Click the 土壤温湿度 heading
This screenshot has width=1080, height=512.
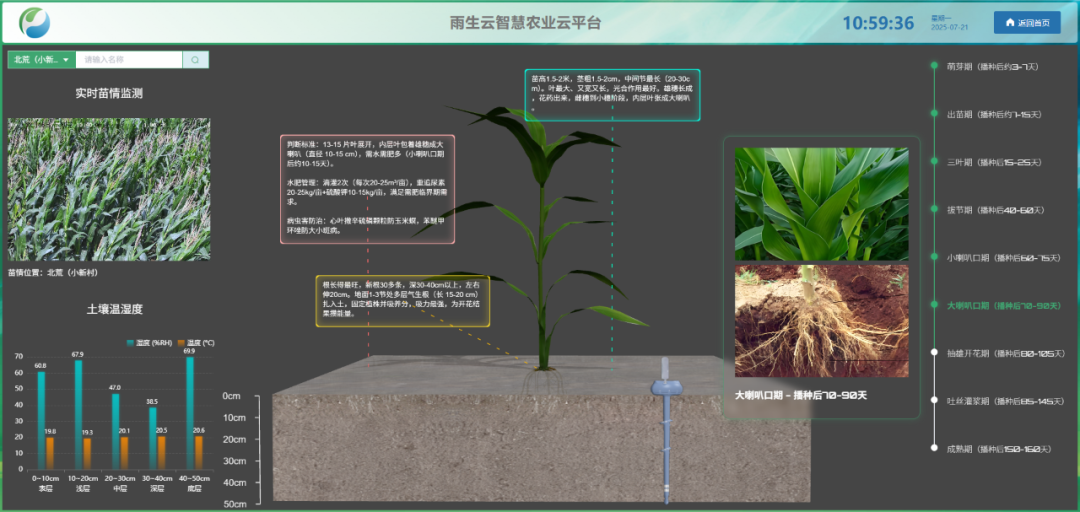point(114,309)
